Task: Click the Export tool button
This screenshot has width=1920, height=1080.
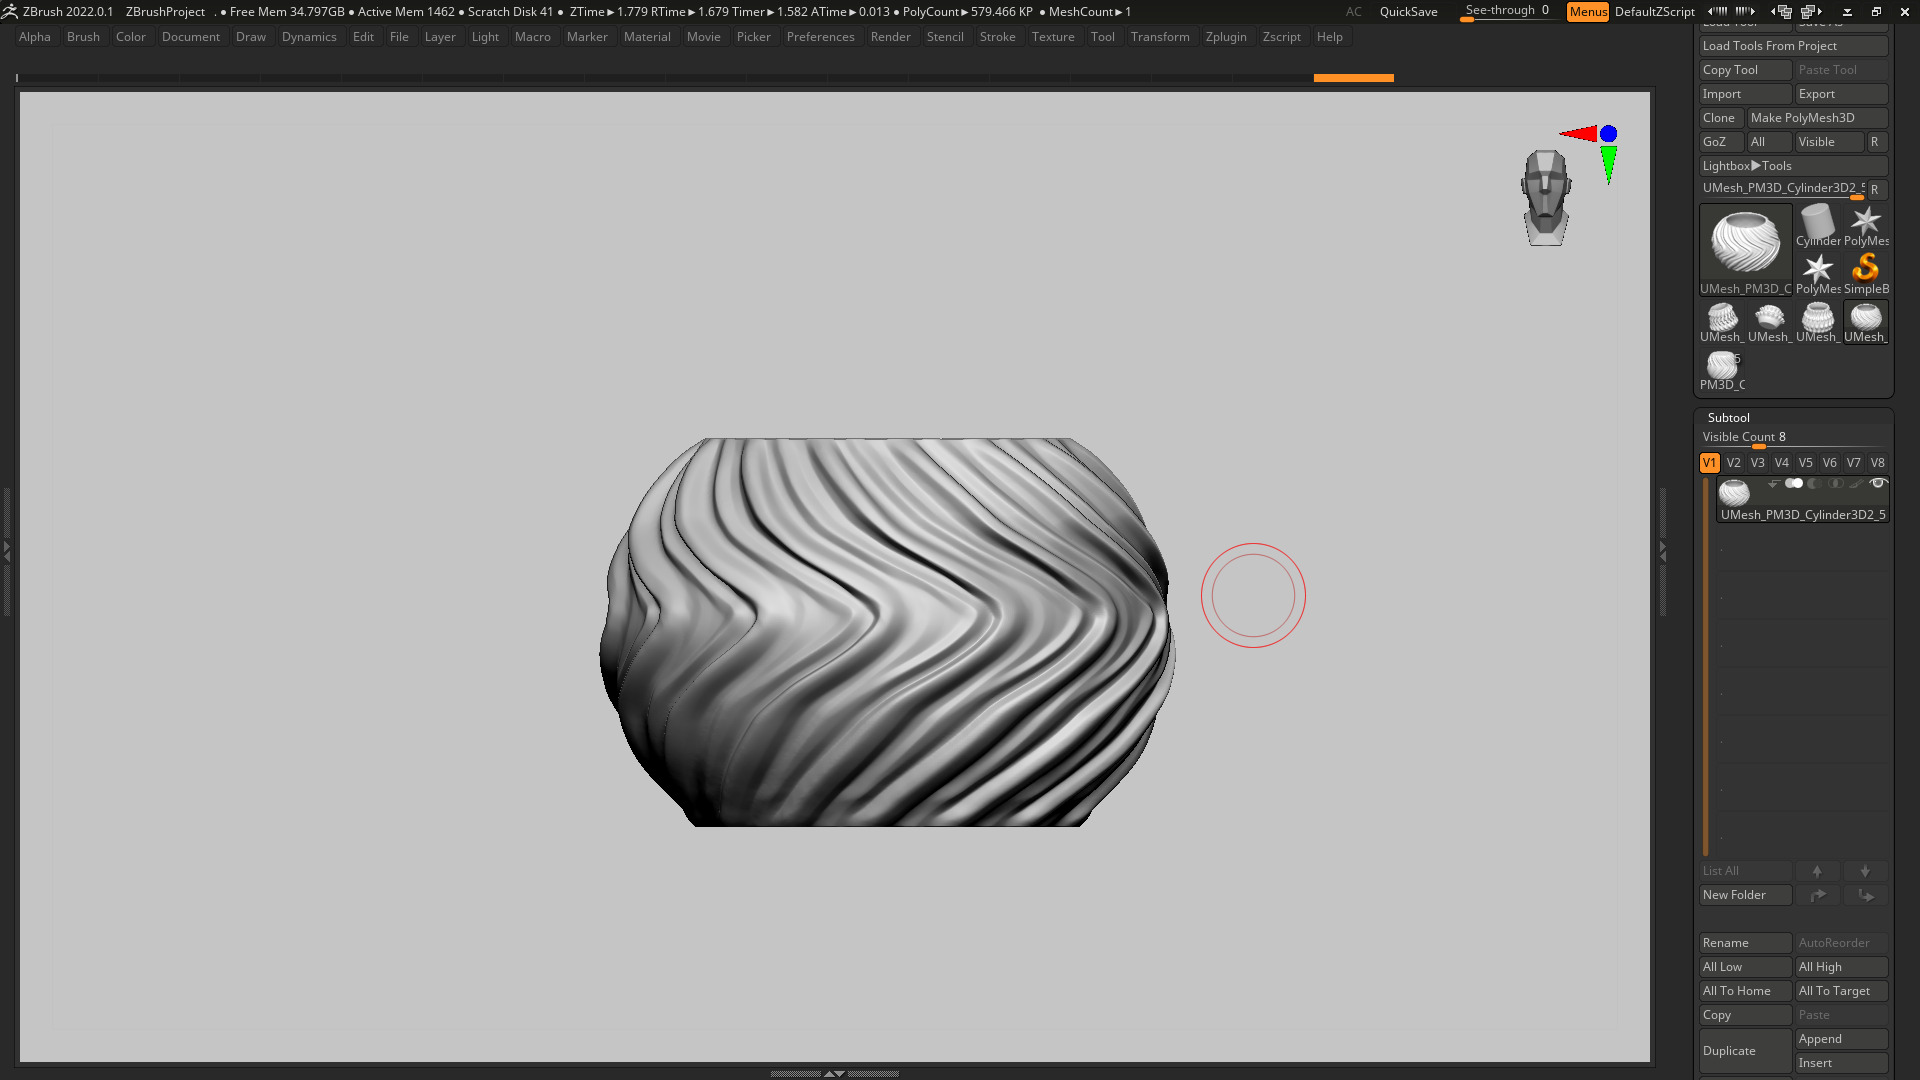Action: pyautogui.click(x=1841, y=94)
